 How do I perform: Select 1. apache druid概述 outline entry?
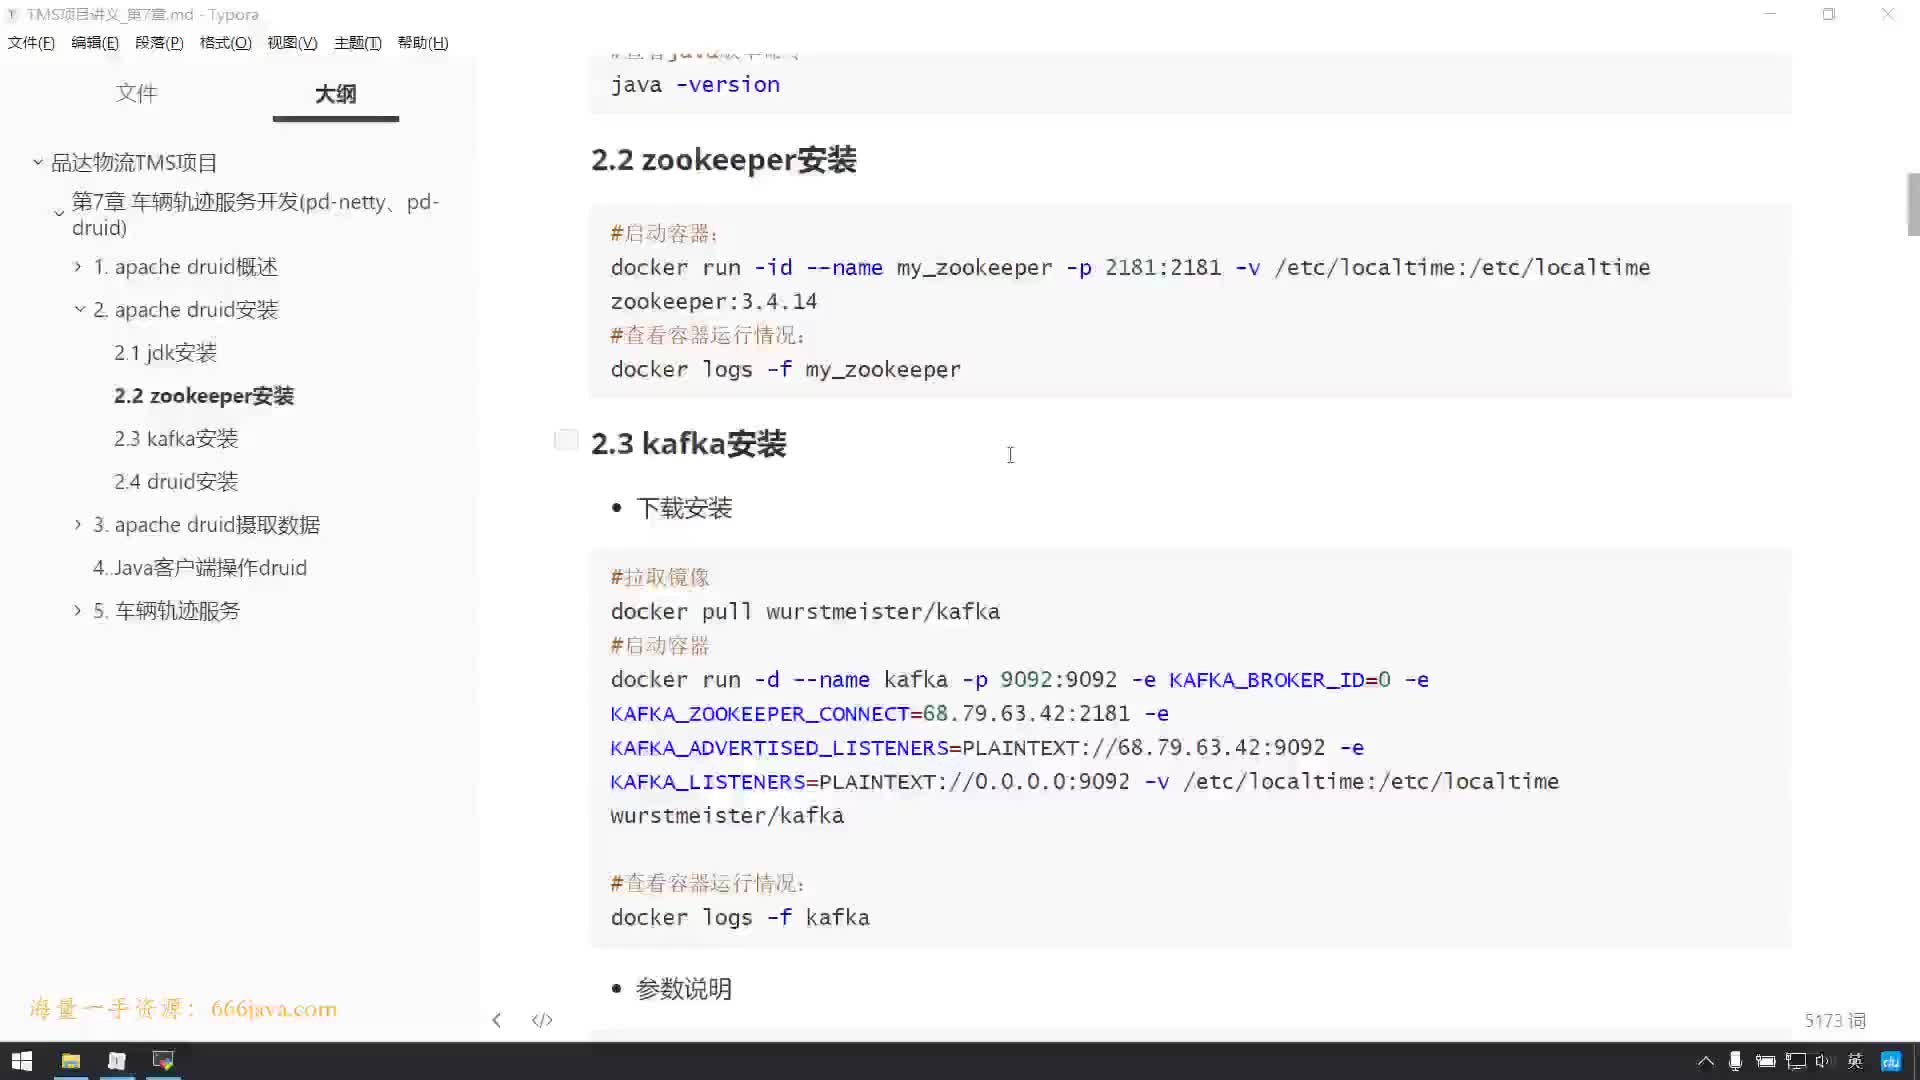[x=186, y=267]
